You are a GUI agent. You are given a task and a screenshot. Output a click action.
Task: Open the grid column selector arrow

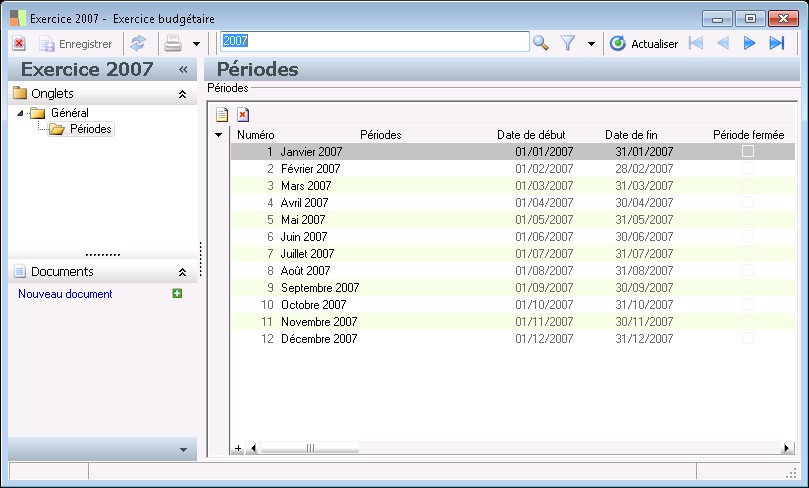click(x=219, y=135)
